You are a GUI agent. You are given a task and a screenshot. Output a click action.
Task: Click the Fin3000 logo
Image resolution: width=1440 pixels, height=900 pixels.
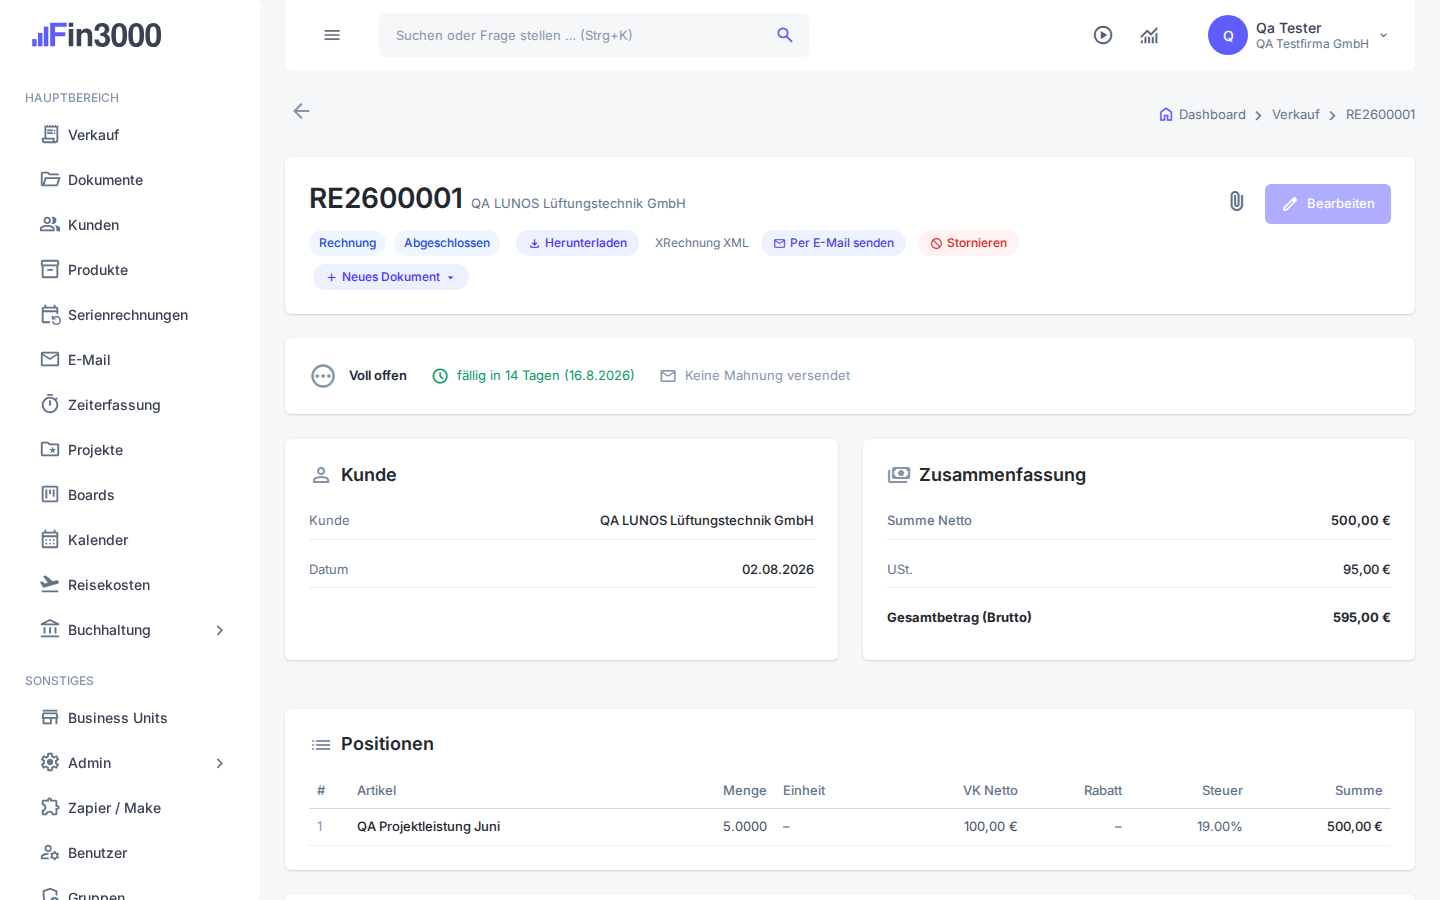[96, 35]
